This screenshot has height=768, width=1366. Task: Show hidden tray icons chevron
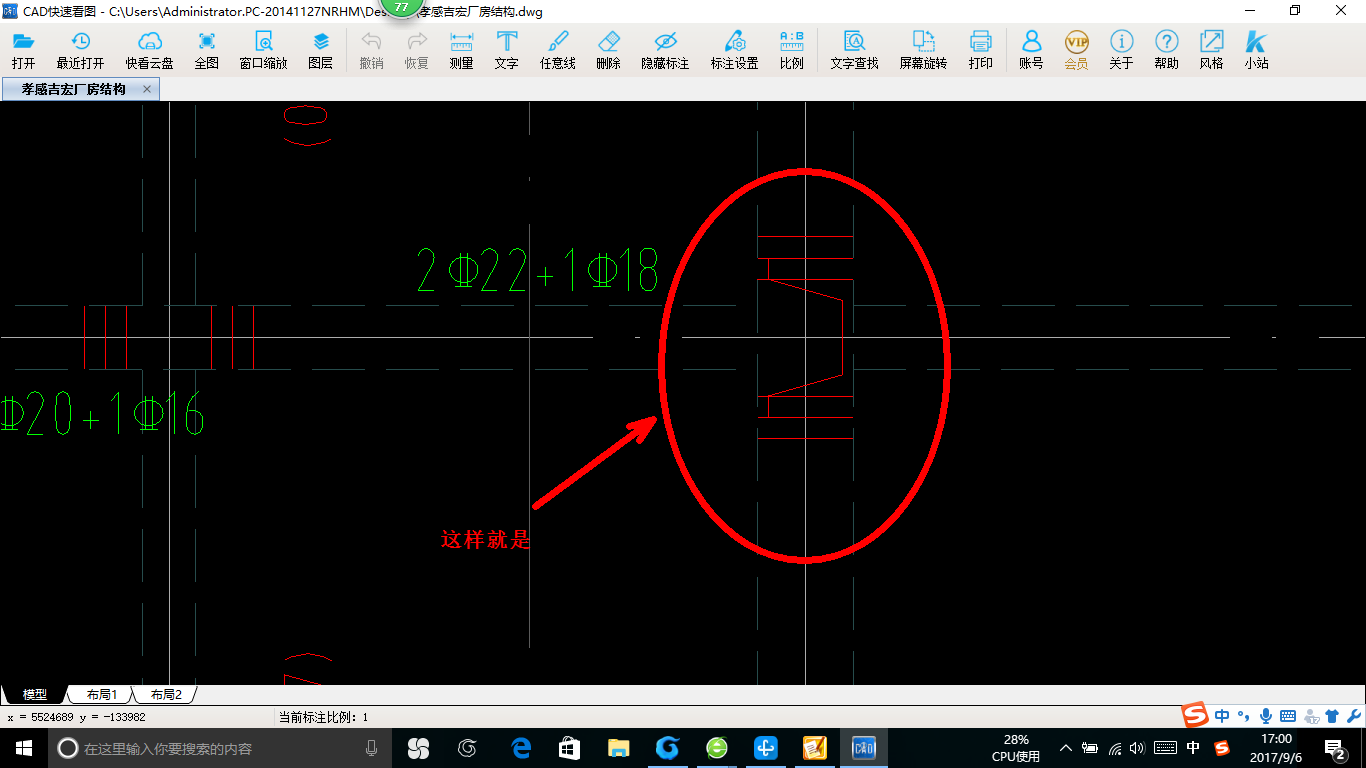click(1065, 748)
